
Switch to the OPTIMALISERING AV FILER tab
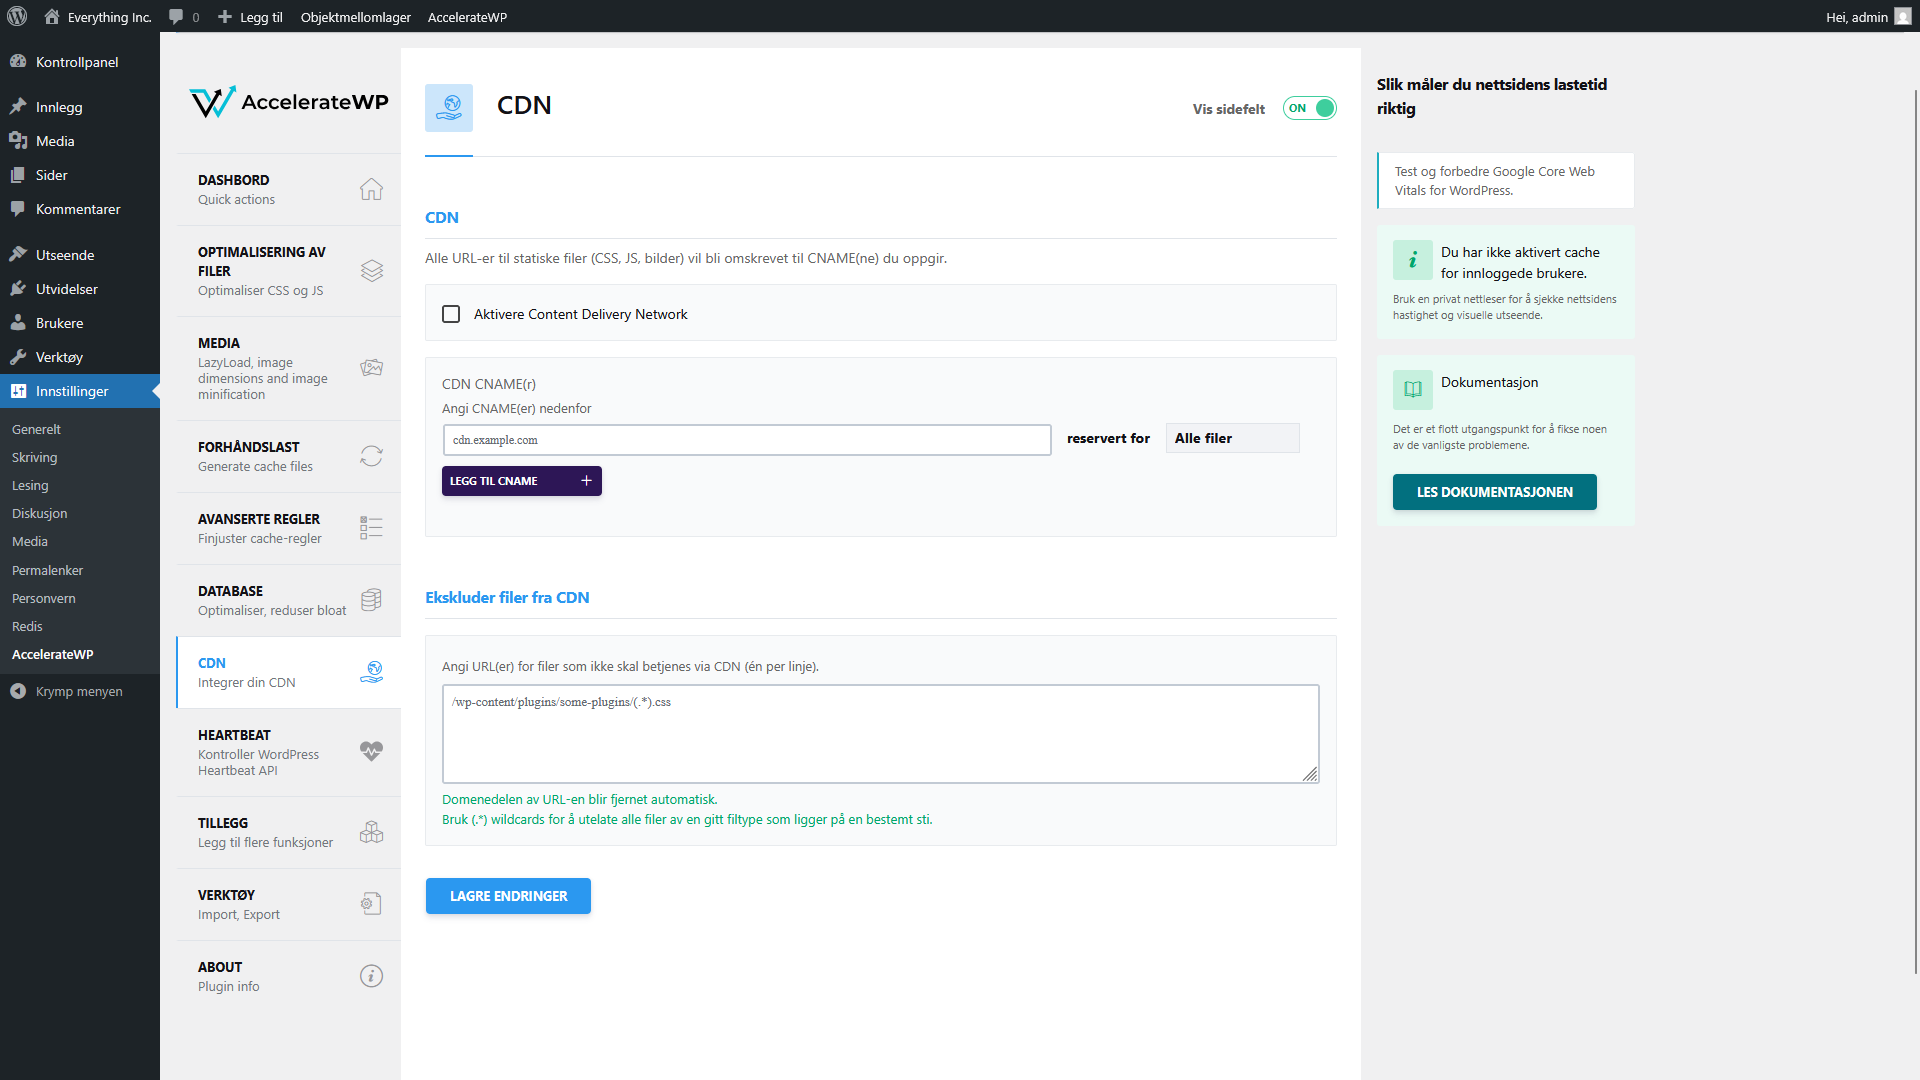point(288,270)
